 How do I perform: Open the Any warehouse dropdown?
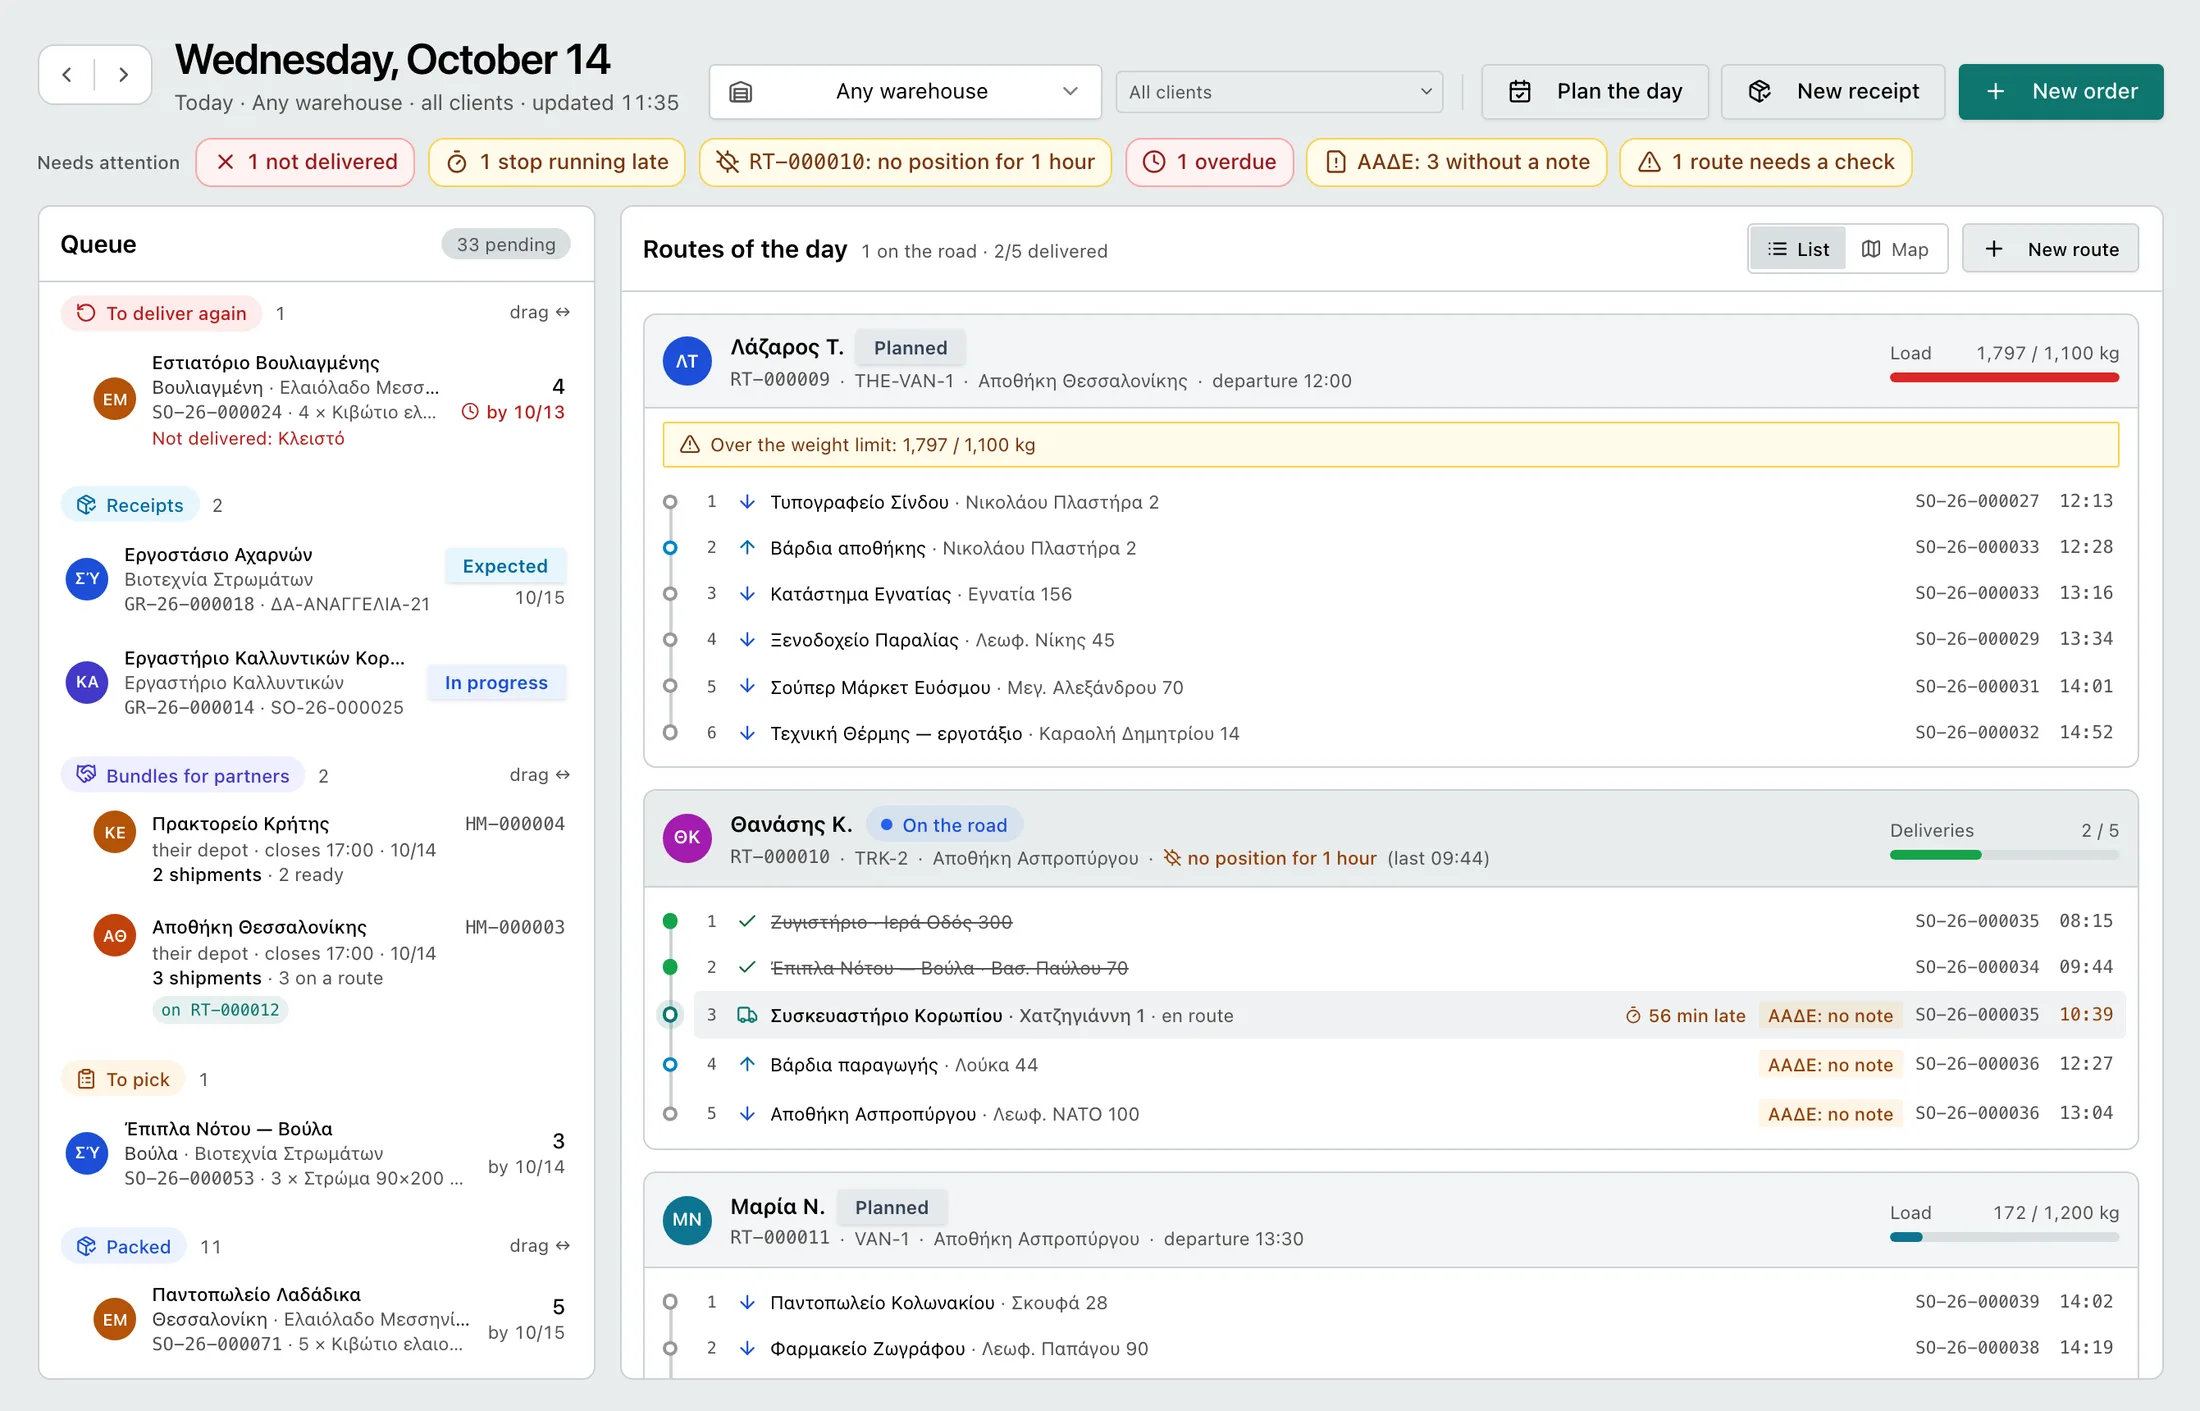pyautogui.click(x=906, y=92)
